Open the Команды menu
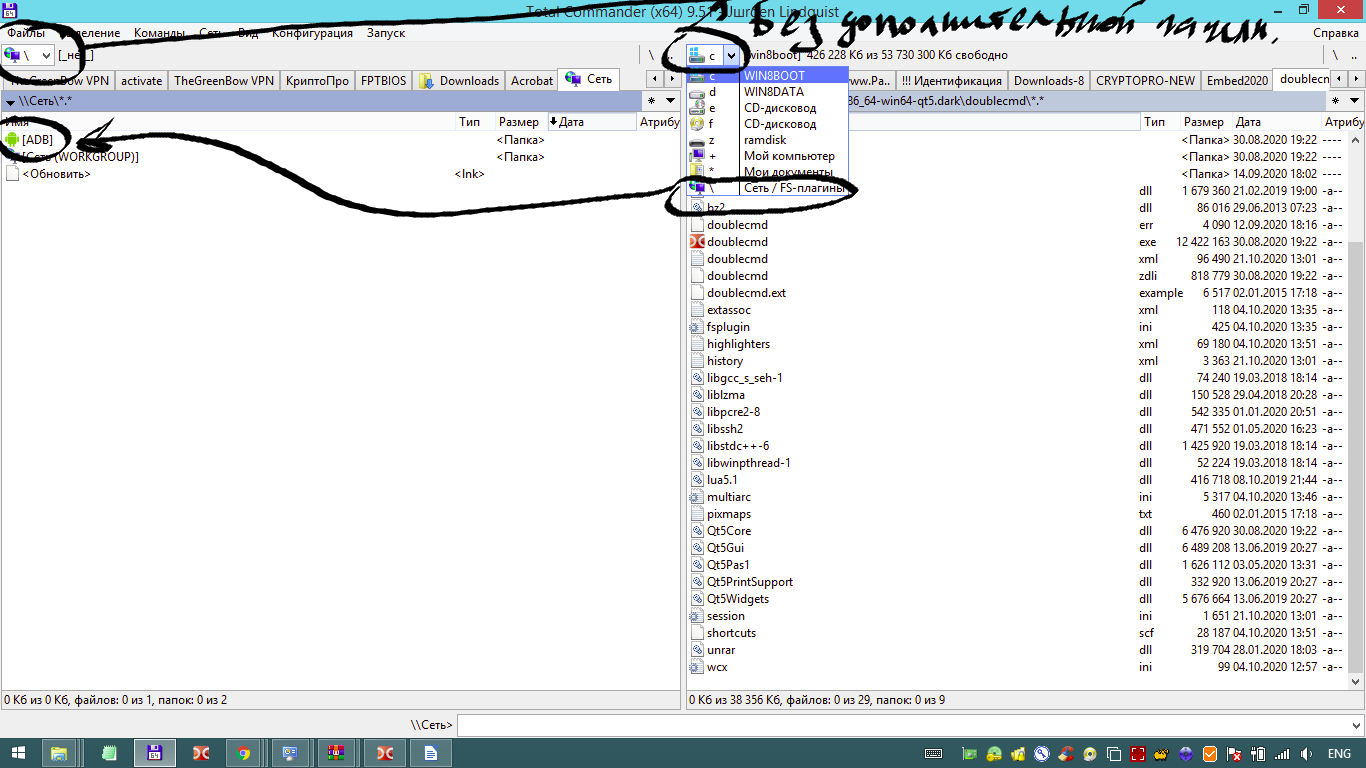 point(159,33)
